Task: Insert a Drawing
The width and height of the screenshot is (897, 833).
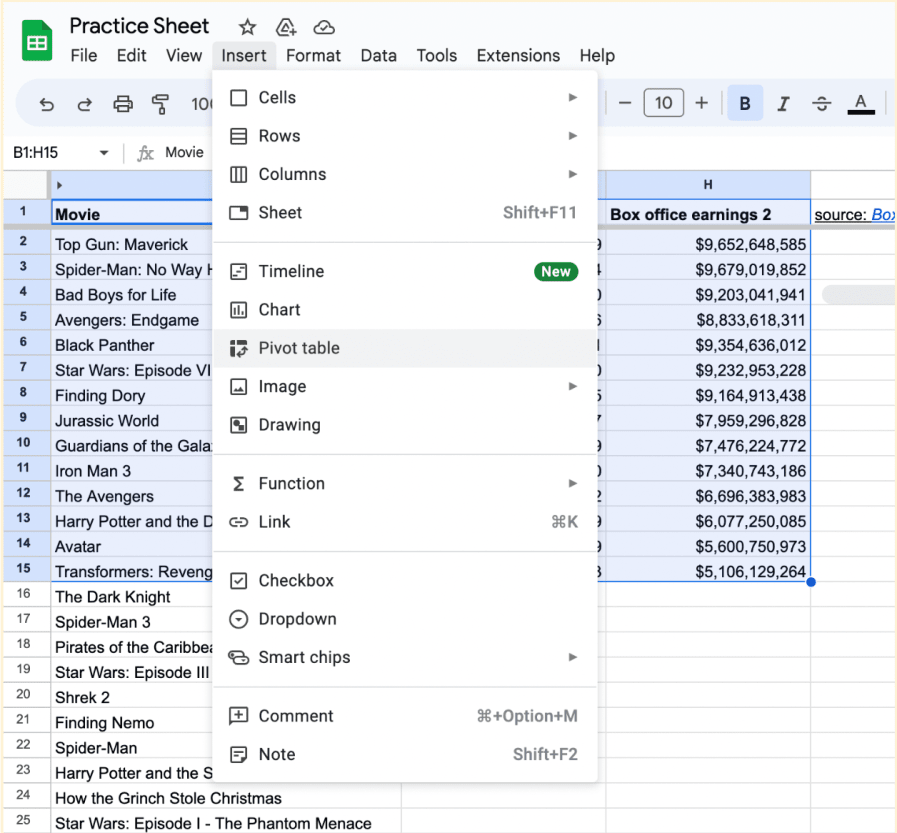Action: click(405, 425)
